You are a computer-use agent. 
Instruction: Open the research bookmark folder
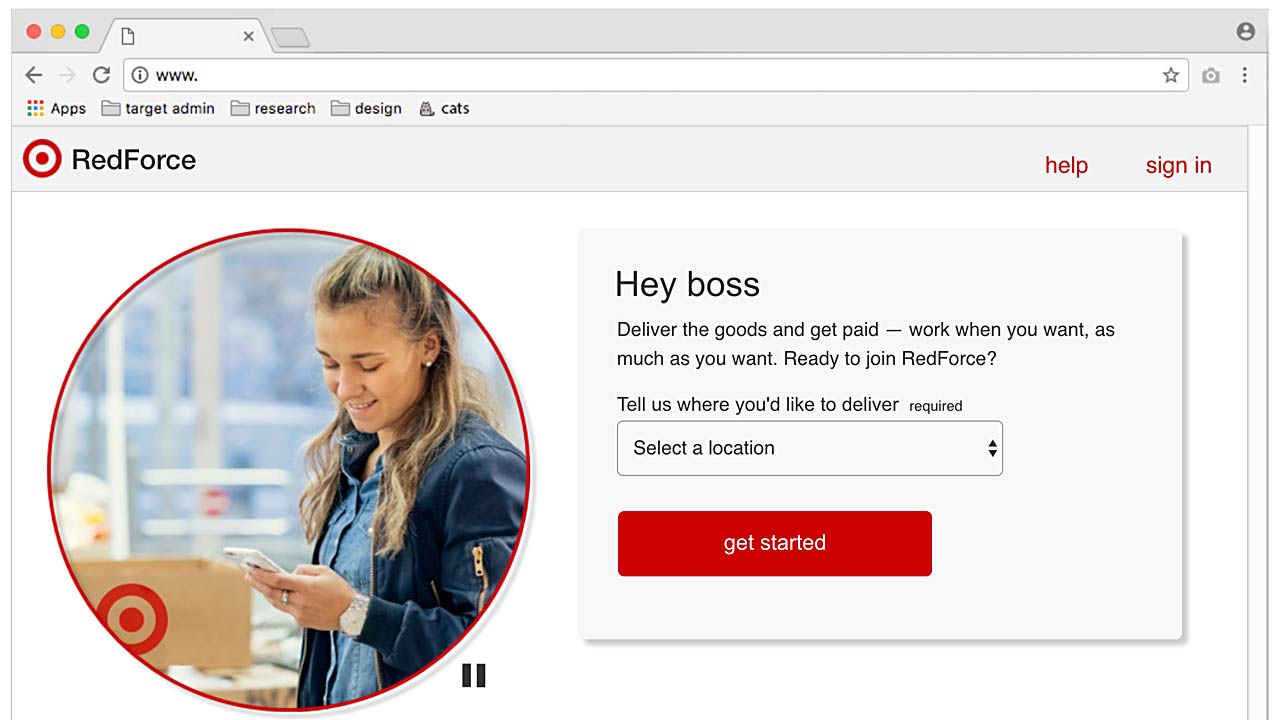pyautogui.click(x=273, y=108)
